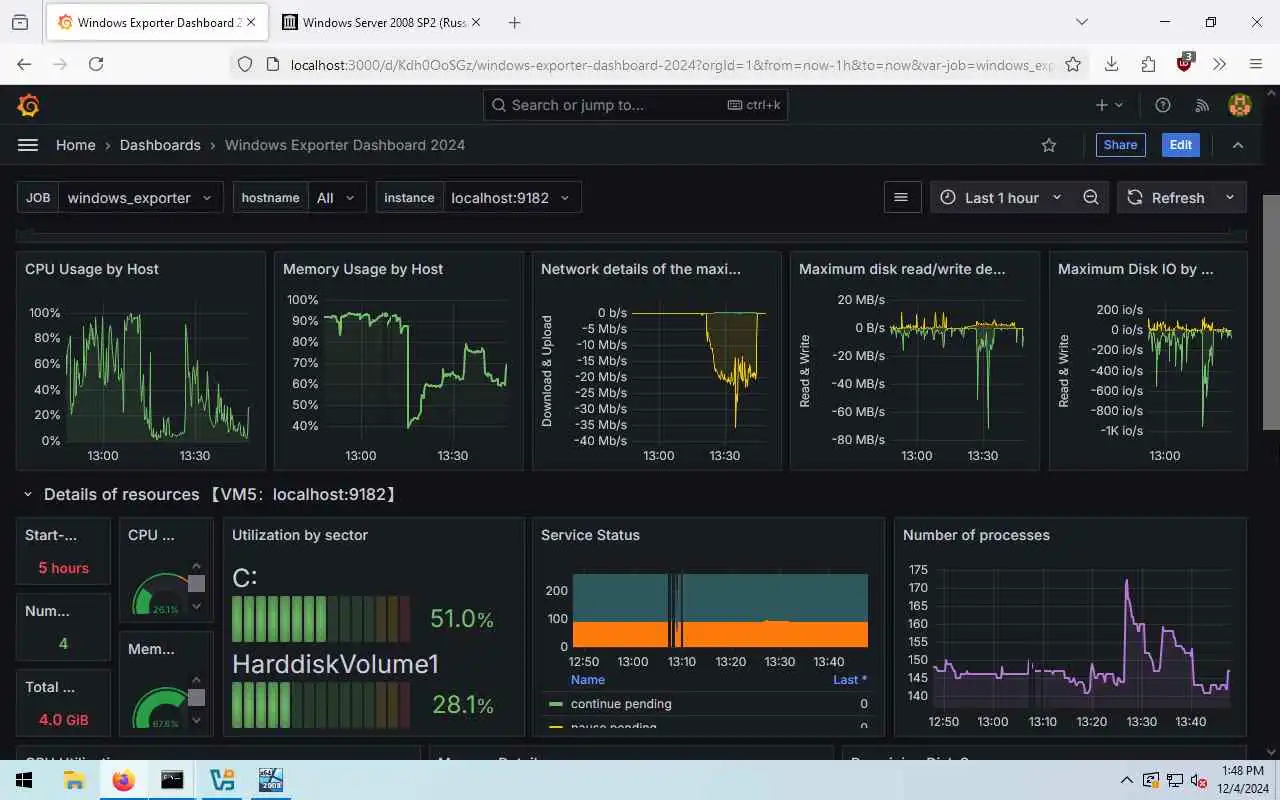The width and height of the screenshot is (1280, 800).
Task: Switch to Windows Server 2008 SP2 tab
Action: 383,22
